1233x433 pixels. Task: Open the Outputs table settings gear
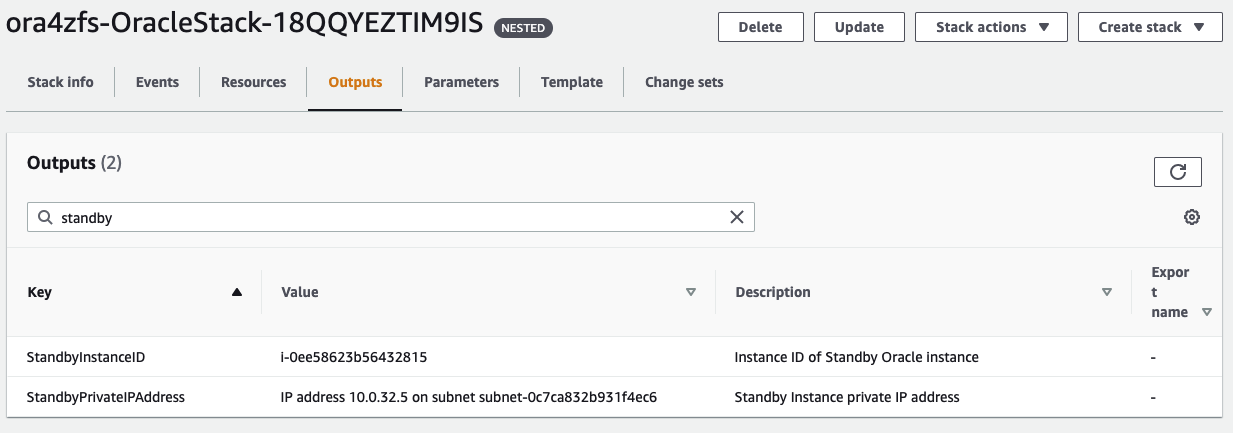(1191, 217)
